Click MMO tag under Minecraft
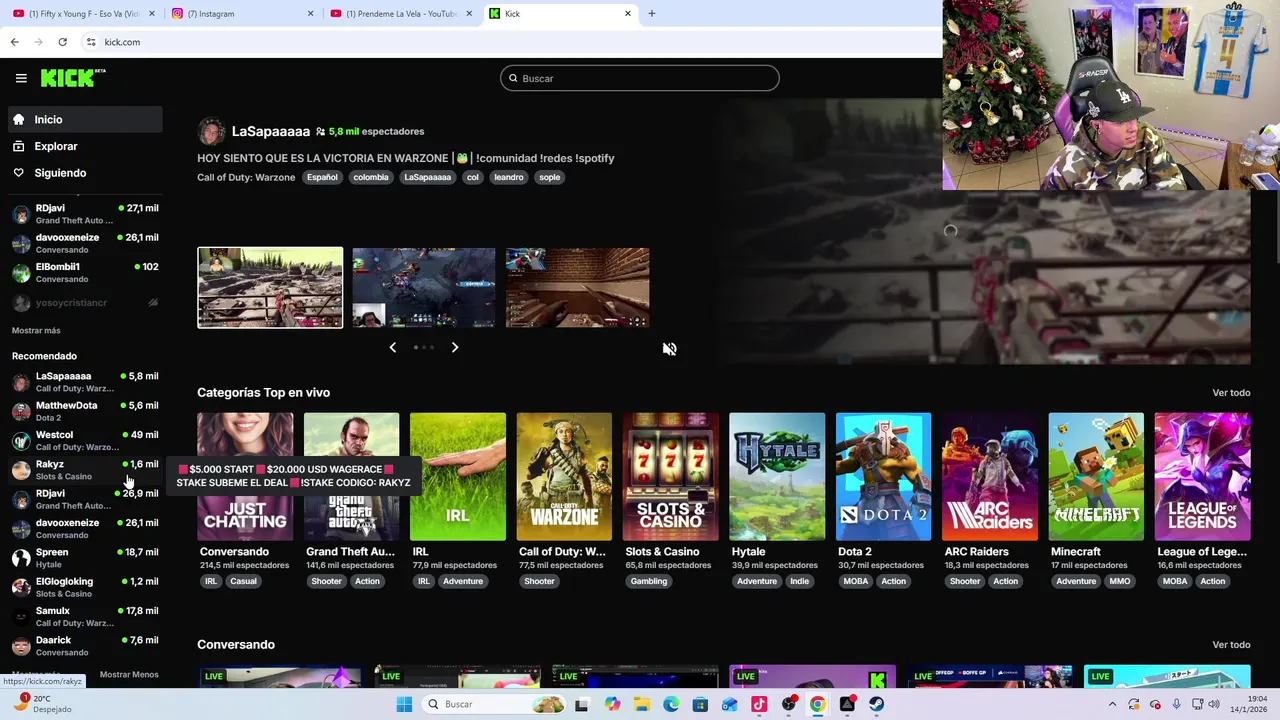The width and height of the screenshot is (1280, 720). [1120, 581]
